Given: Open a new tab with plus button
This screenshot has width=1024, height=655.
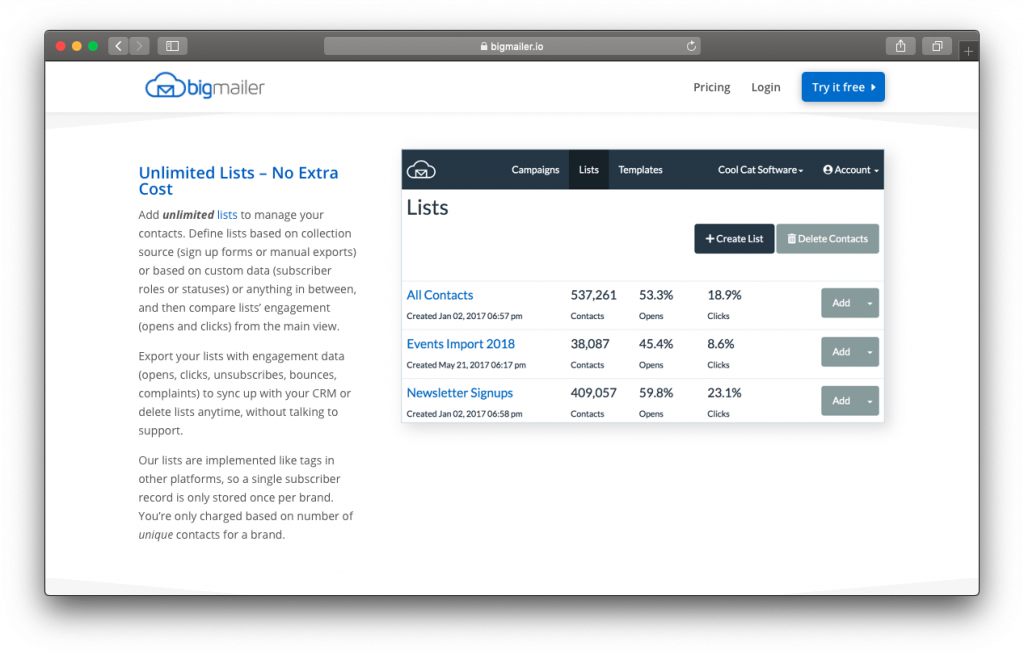Looking at the screenshot, I should tap(968, 50).
